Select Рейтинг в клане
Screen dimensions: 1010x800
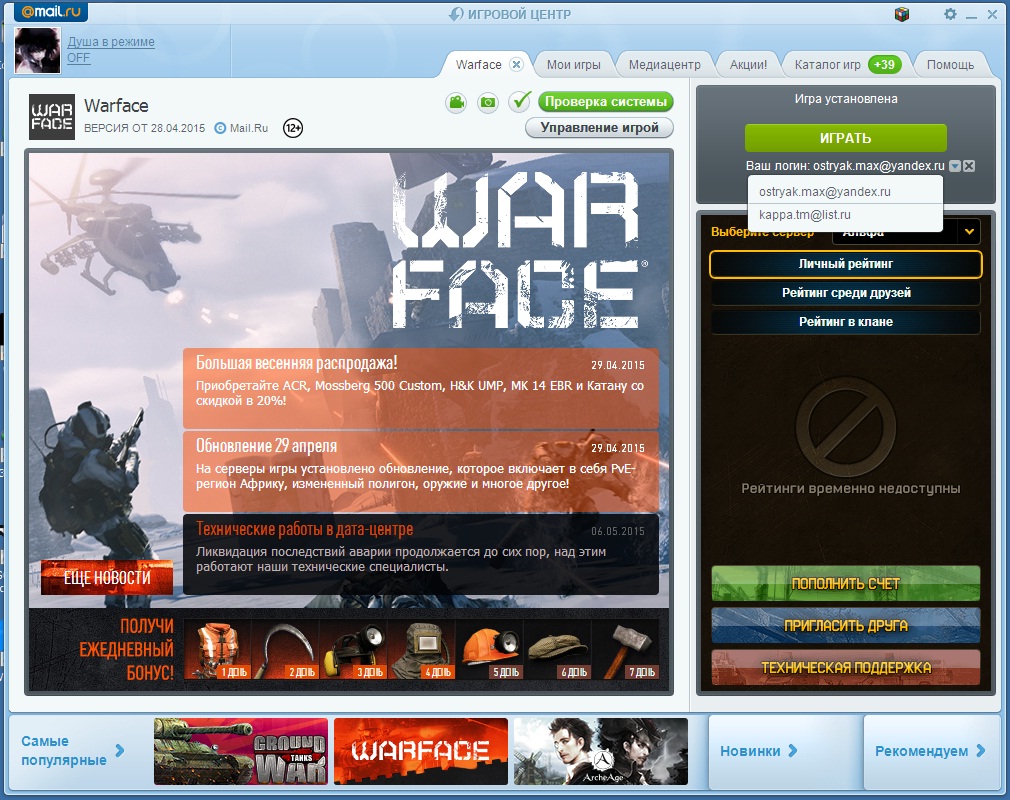(845, 321)
